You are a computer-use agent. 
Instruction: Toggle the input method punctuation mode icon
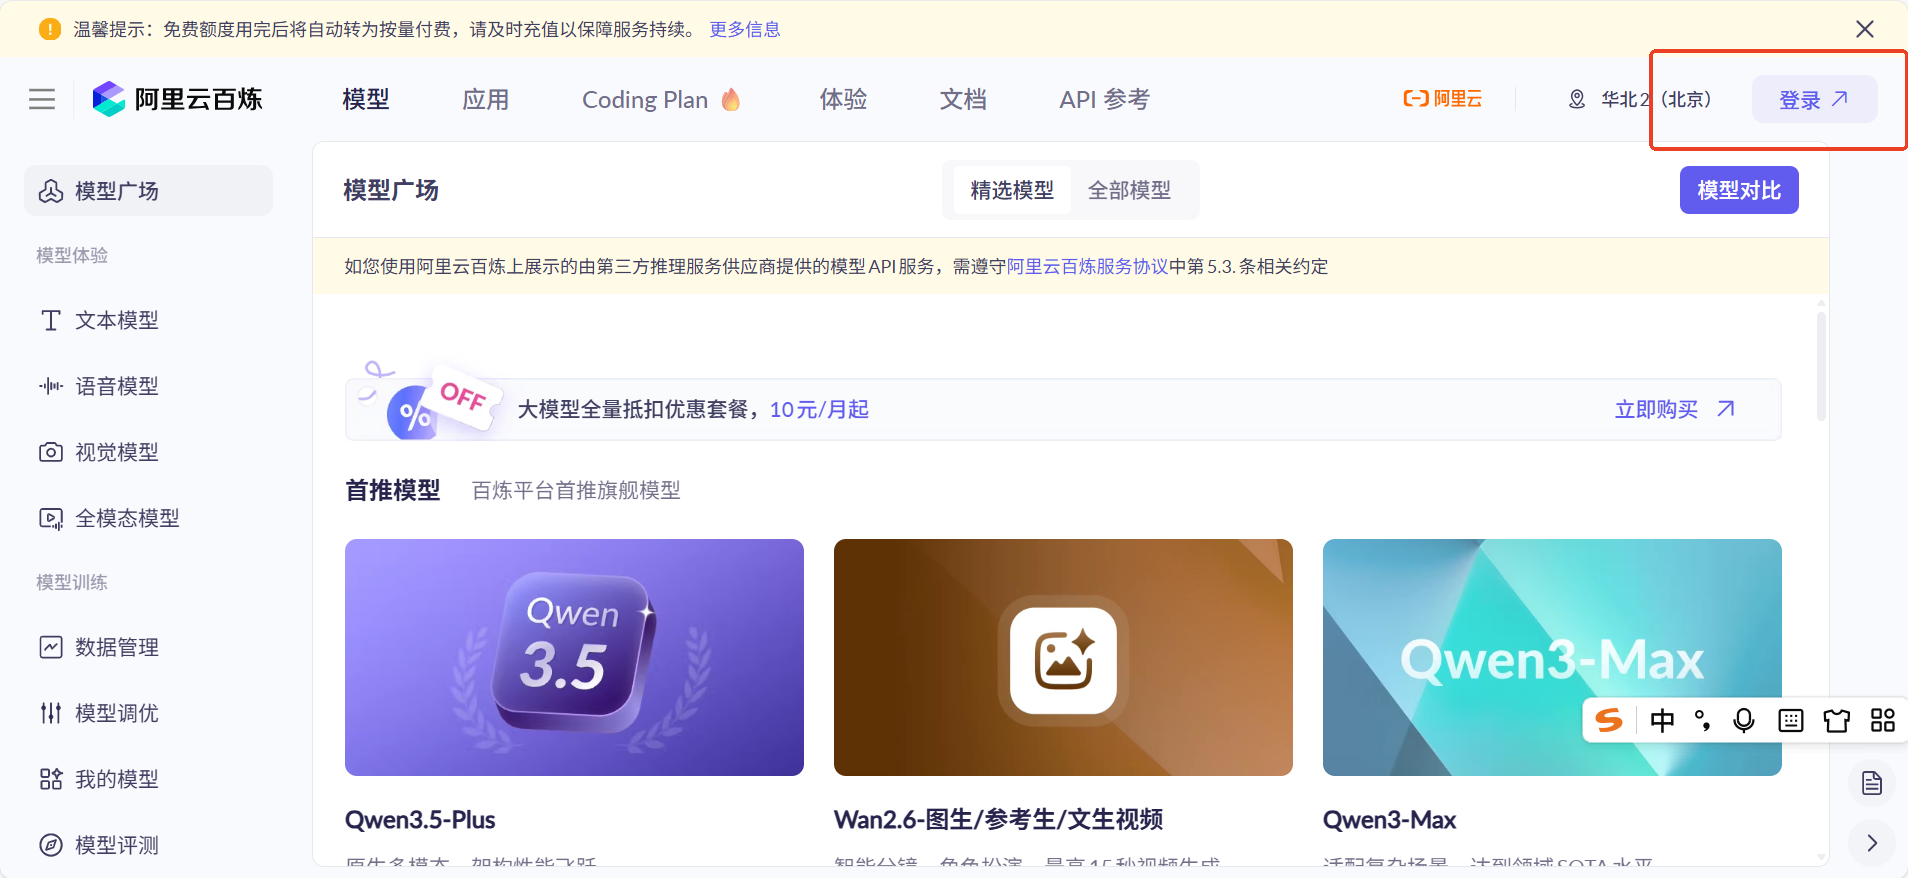(1703, 720)
